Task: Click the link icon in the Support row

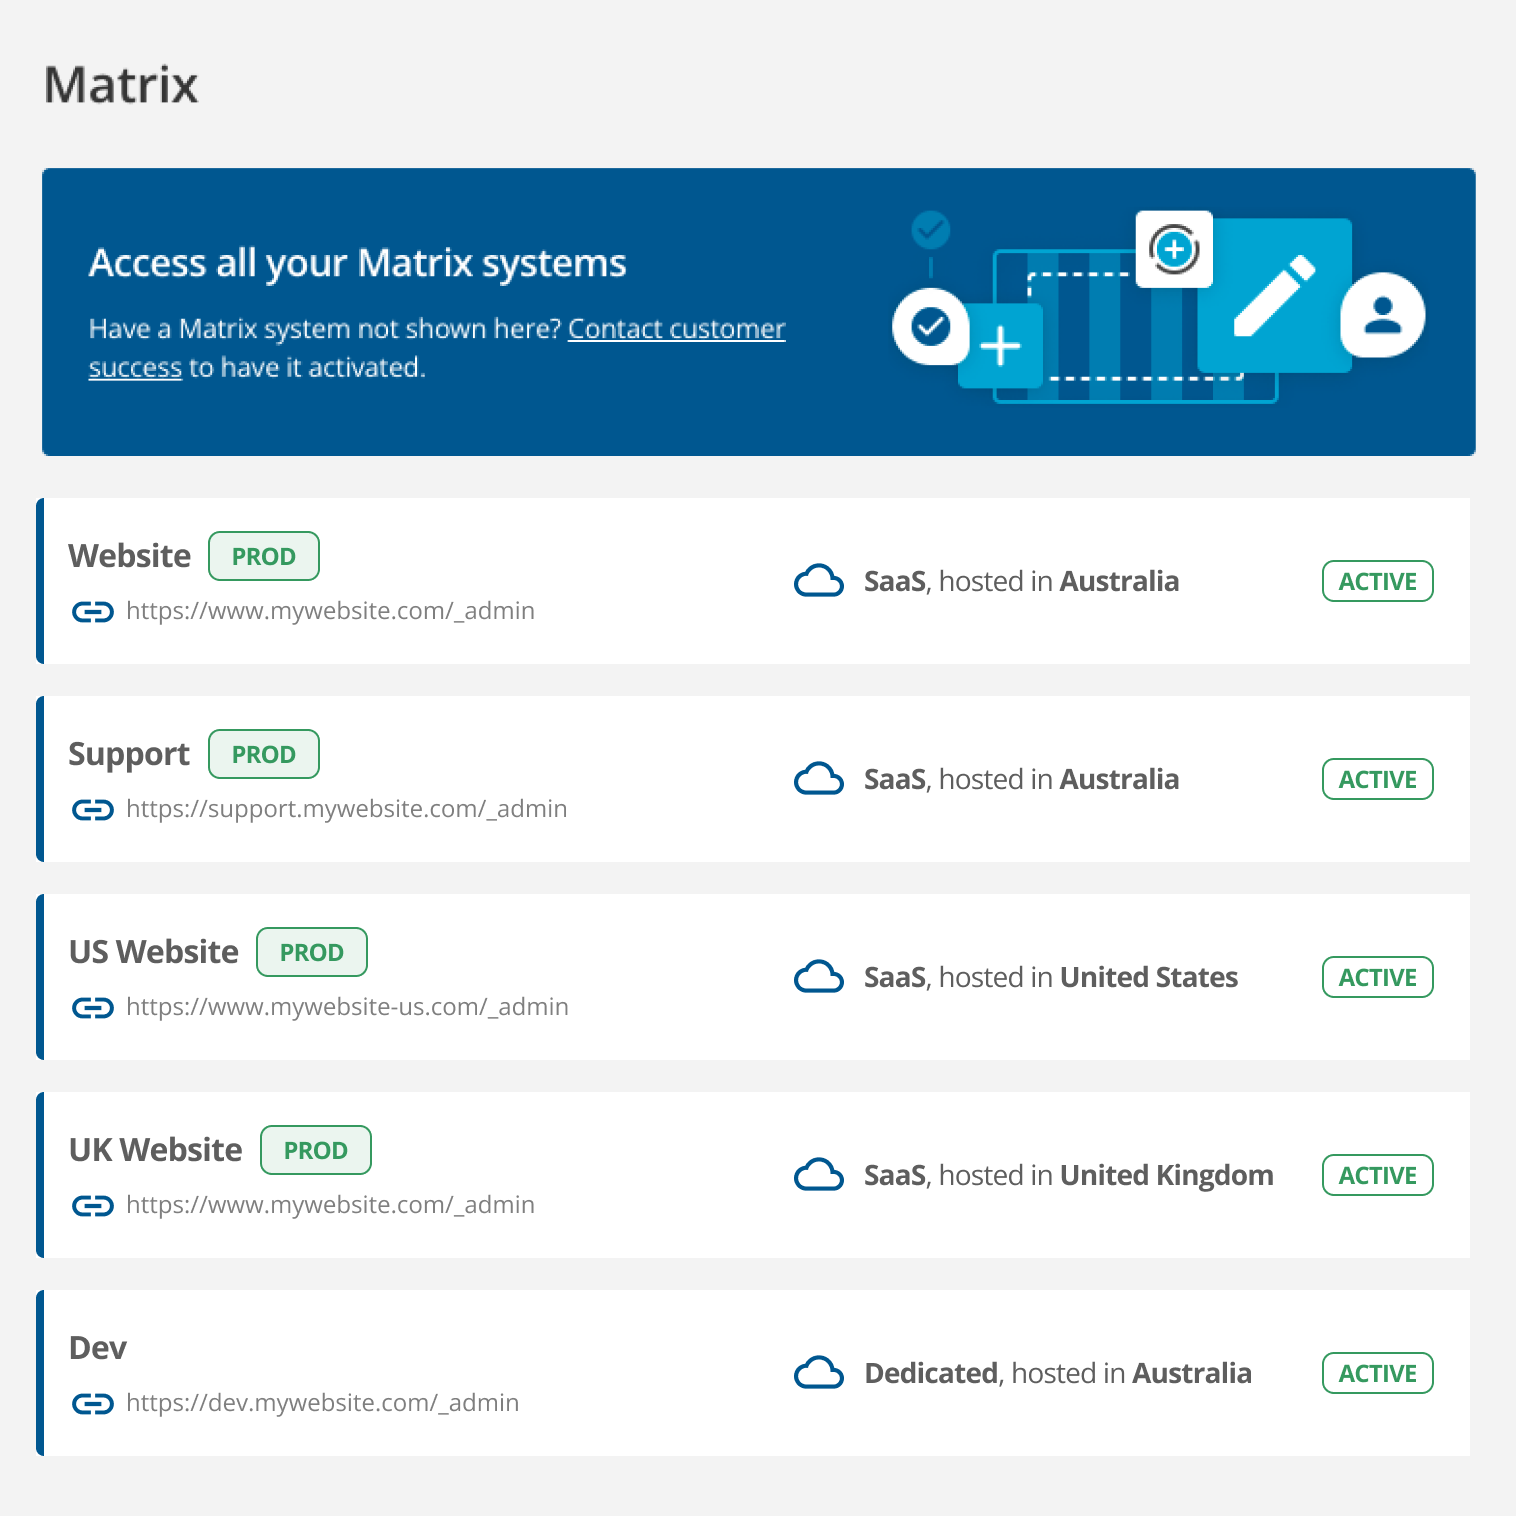Action: pos(93,809)
